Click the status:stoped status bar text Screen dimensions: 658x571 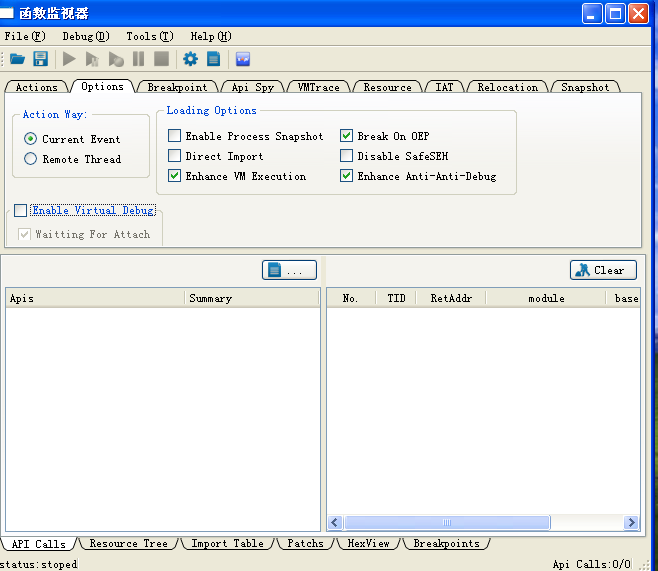(39, 564)
